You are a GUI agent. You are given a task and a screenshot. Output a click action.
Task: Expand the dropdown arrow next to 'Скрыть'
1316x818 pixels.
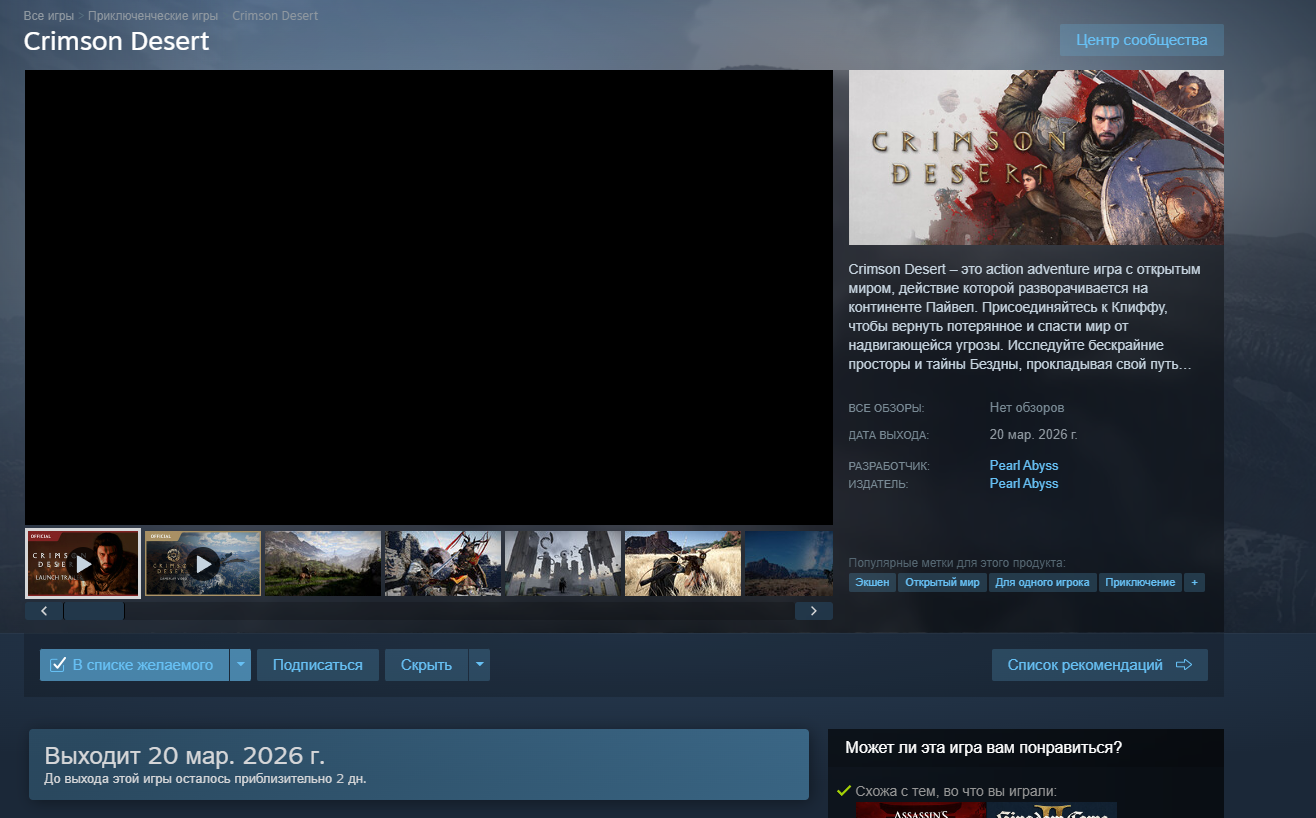[x=479, y=665]
